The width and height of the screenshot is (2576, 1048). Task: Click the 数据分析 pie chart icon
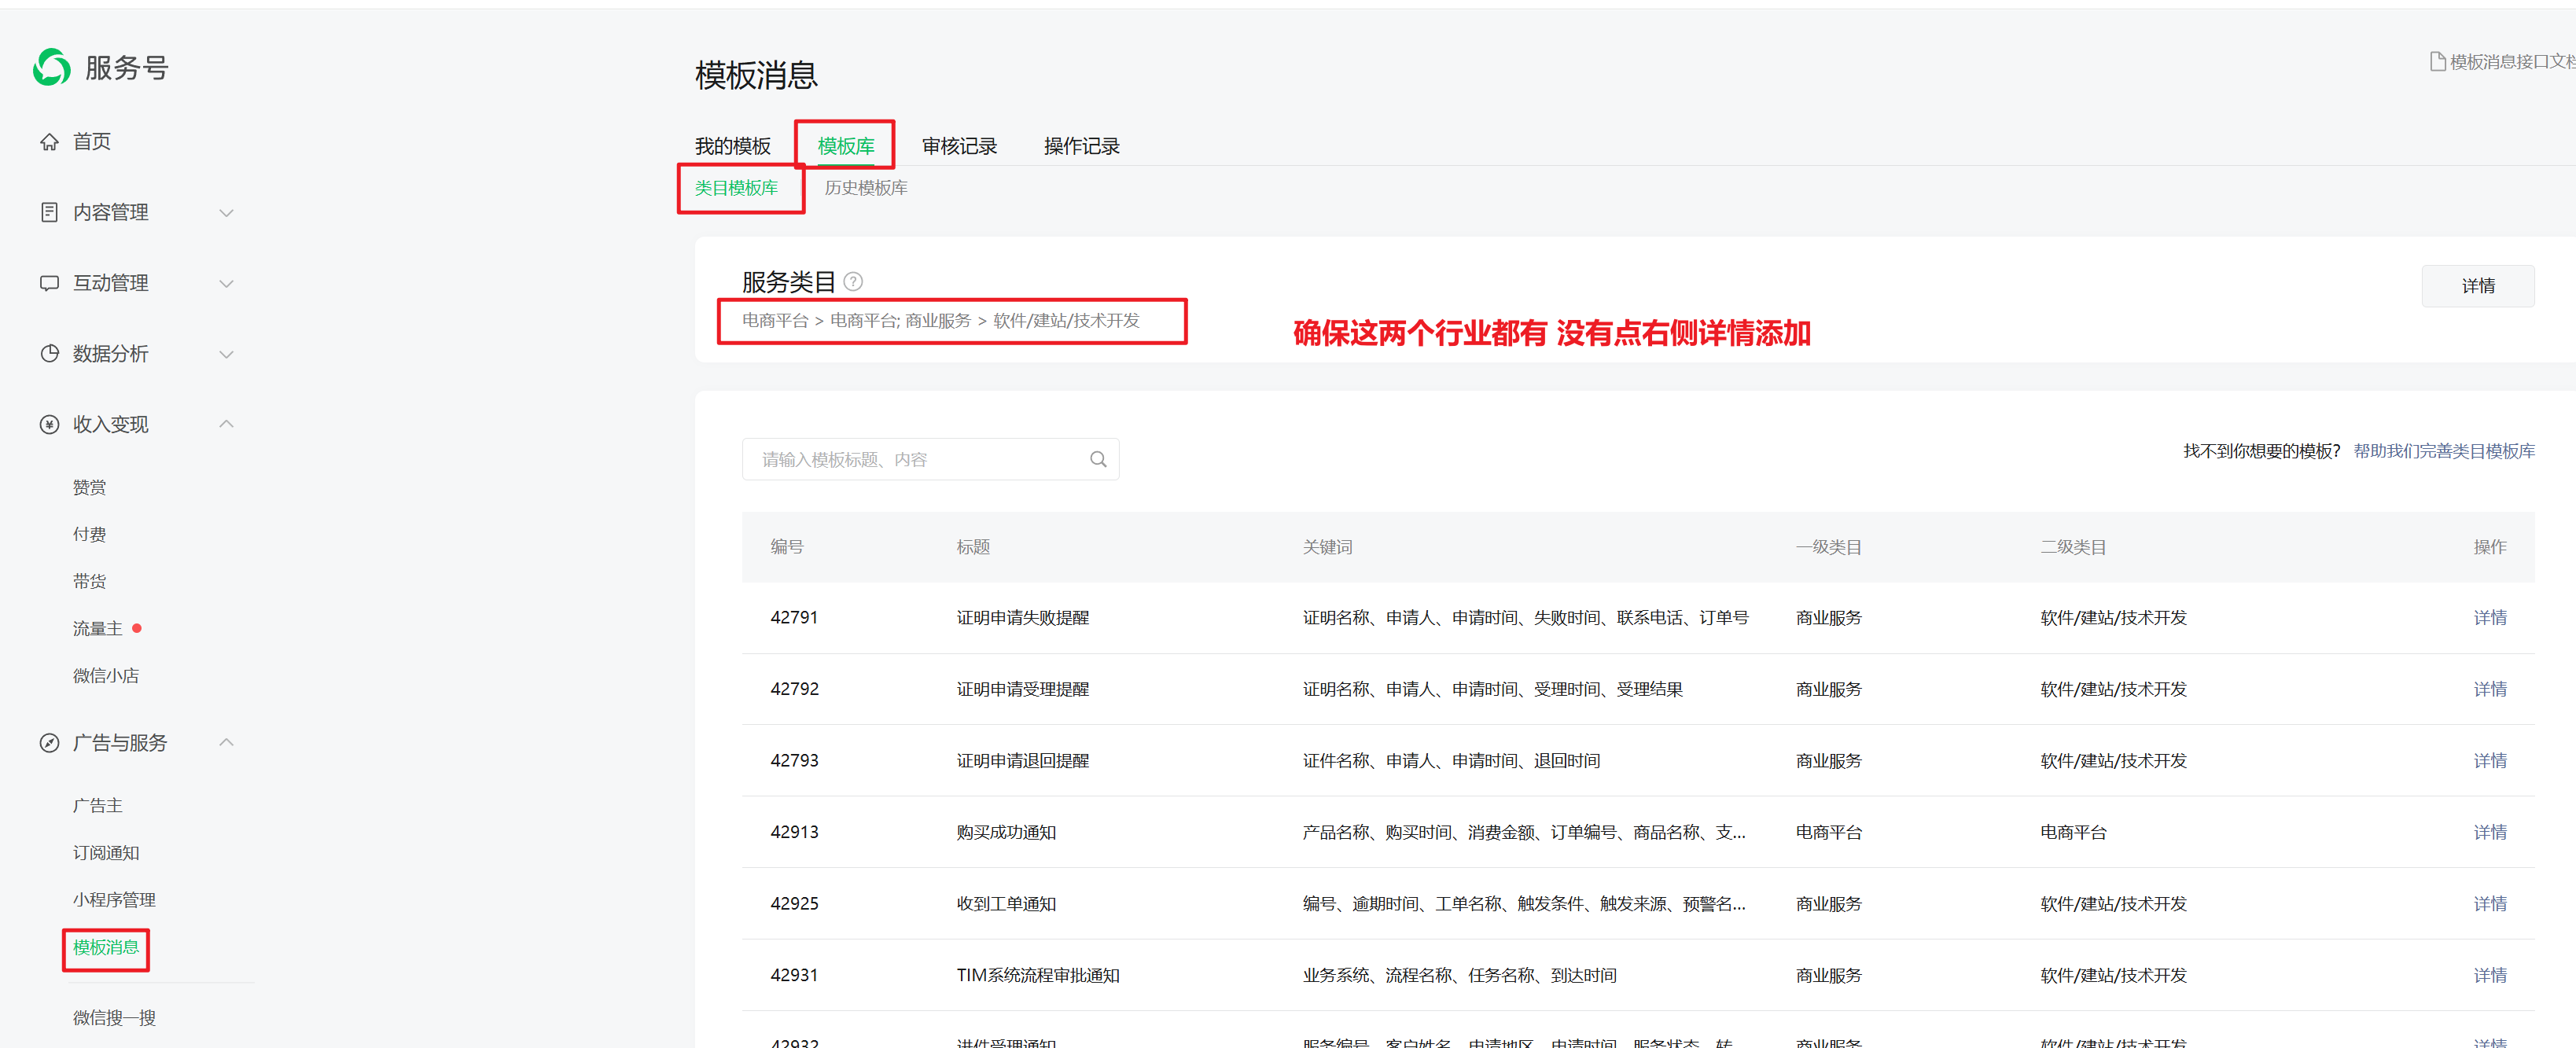click(x=49, y=354)
